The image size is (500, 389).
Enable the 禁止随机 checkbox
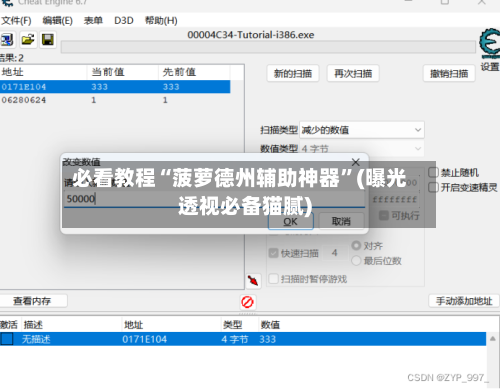pyautogui.click(x=433, y=172)
